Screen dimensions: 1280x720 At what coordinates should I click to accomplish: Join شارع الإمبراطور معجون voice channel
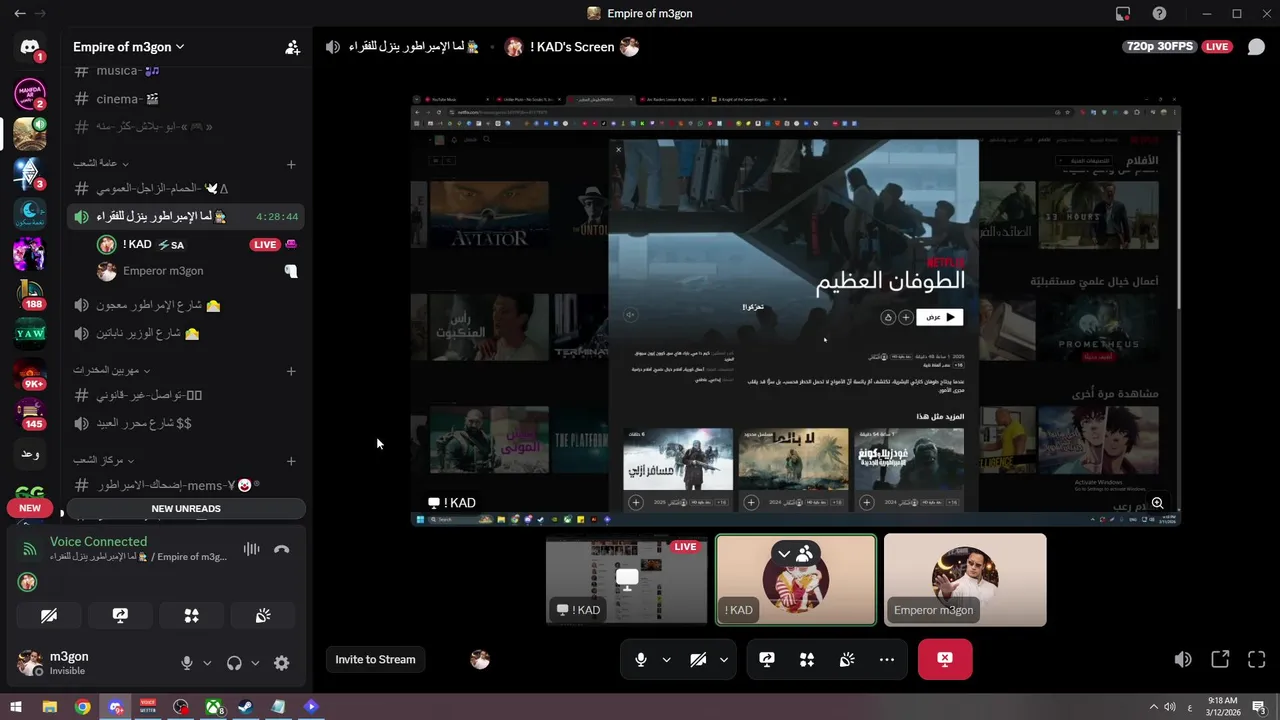coord(185,305)
